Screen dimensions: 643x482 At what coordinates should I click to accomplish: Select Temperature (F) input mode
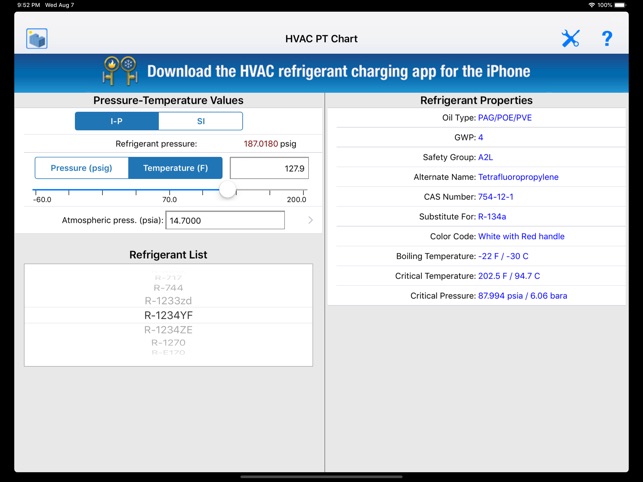coord(176,168)
